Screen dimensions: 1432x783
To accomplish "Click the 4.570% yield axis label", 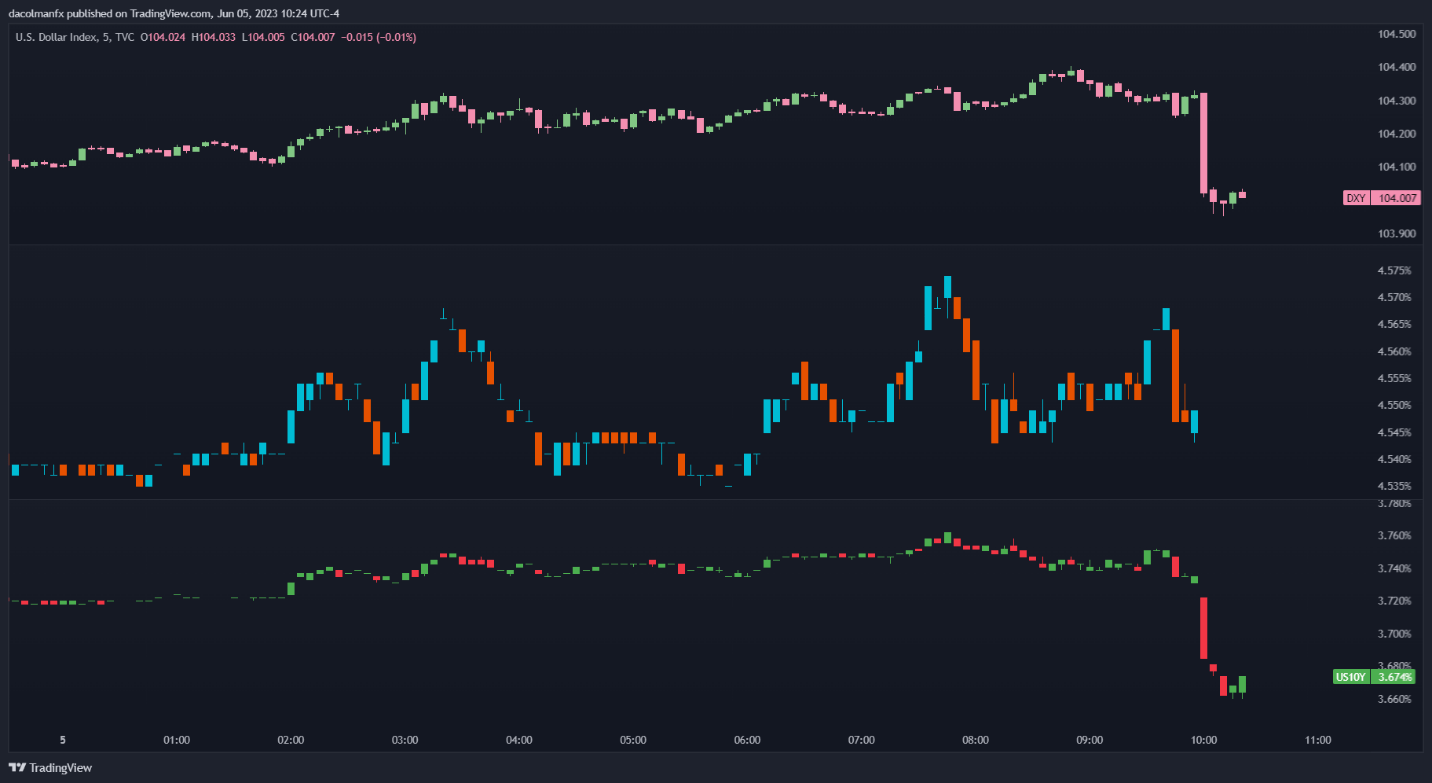I will click(1396, 298).
